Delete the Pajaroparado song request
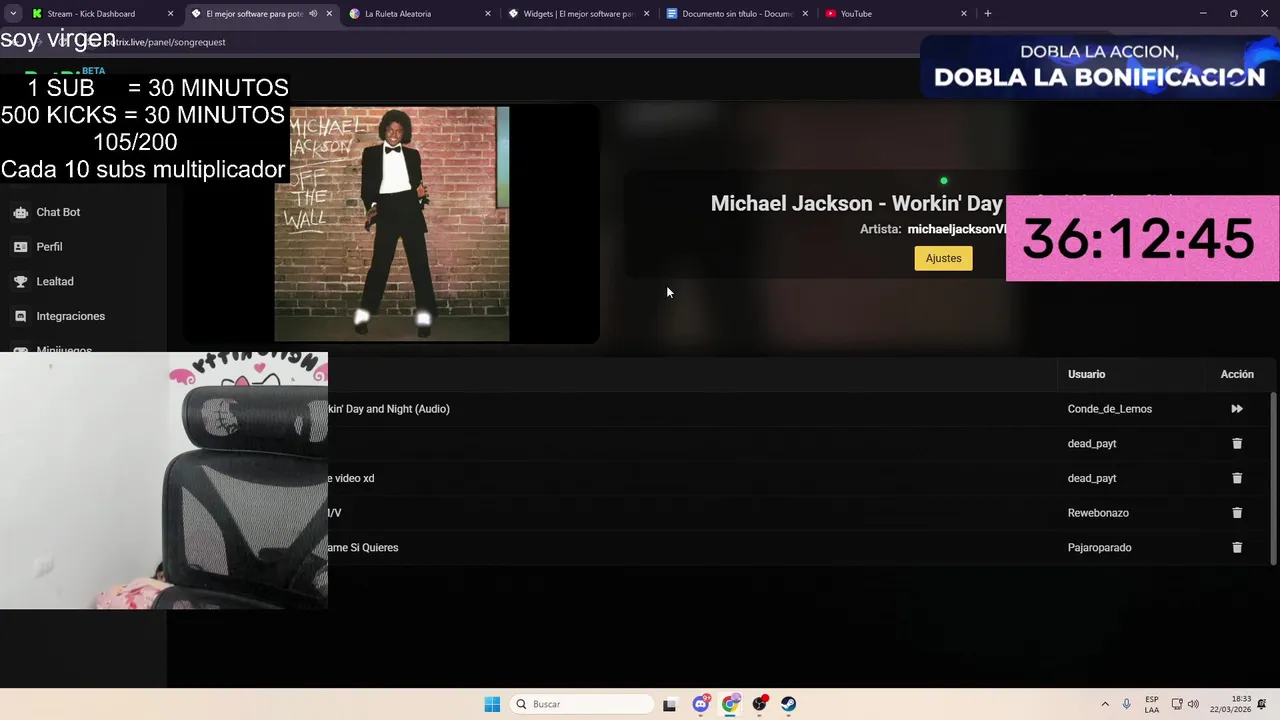The image size is (1280, 720). tap(1237, 547)
